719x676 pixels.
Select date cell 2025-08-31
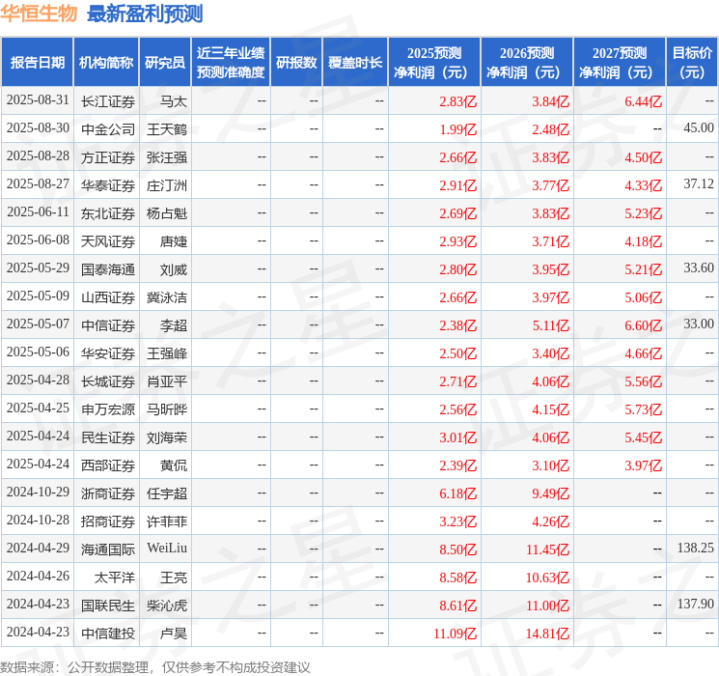(x=38, y=100)
